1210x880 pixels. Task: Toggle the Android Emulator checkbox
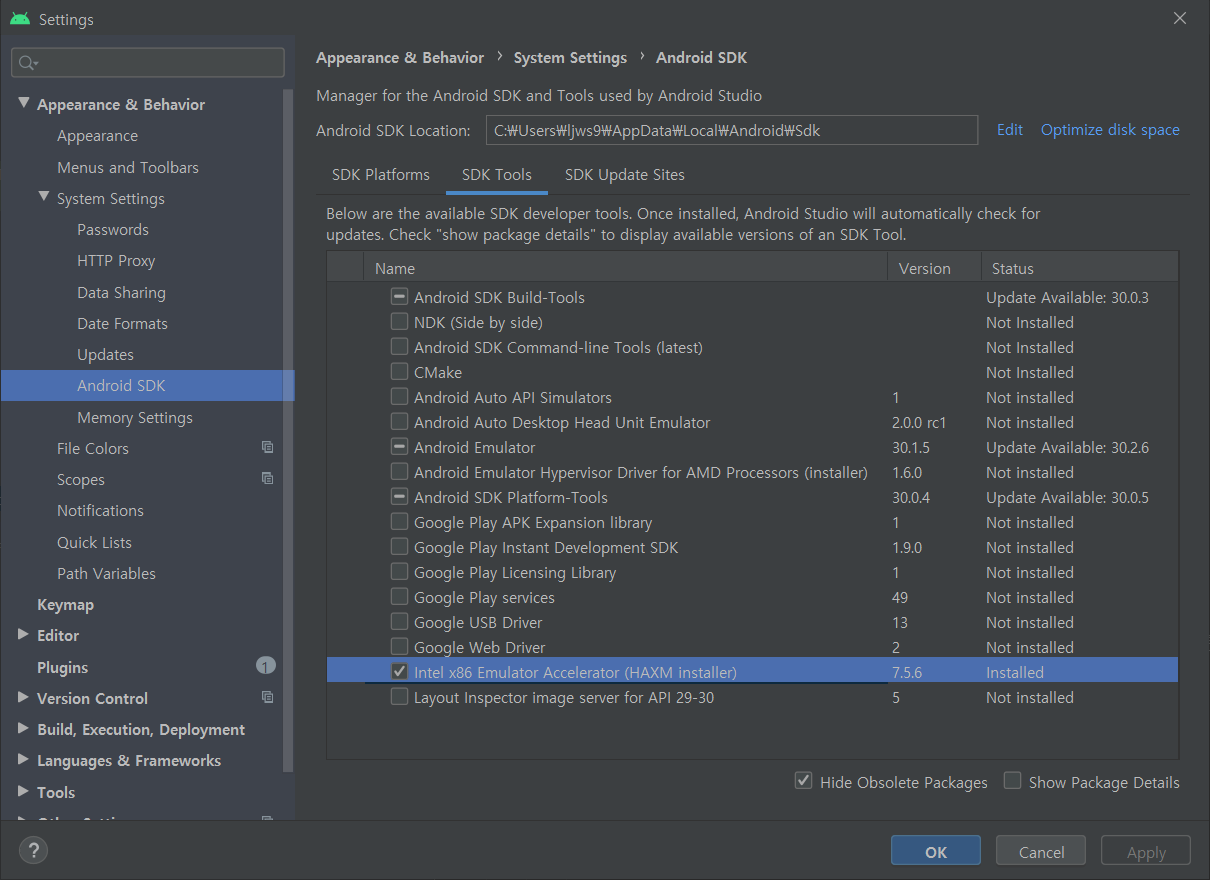[399, 447]
